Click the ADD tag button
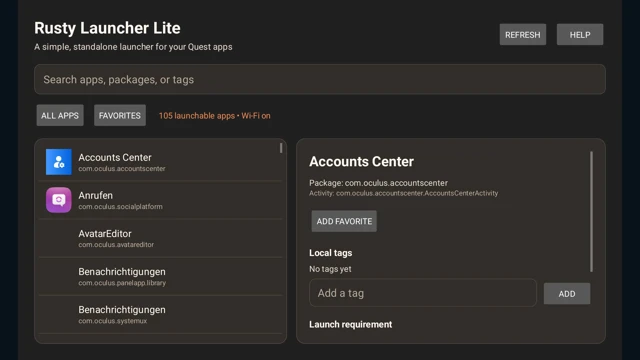The height and width of the screenshot is (360, 640). click(x=567, y=293)
